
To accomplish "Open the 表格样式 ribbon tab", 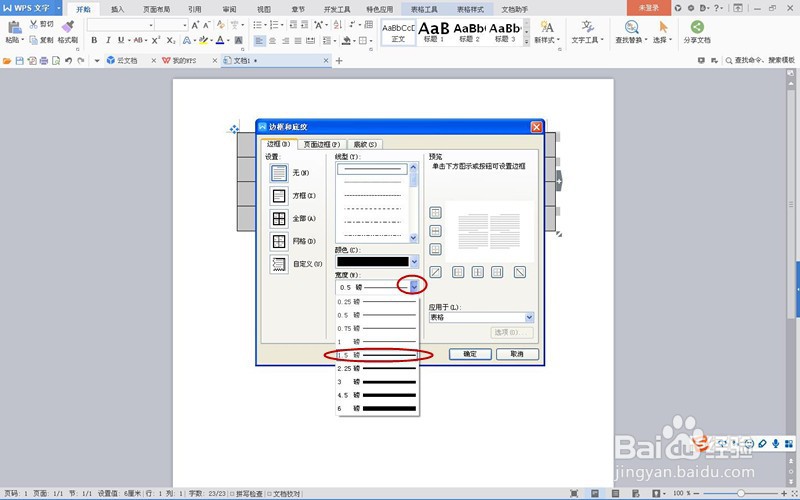I will 470,9.
